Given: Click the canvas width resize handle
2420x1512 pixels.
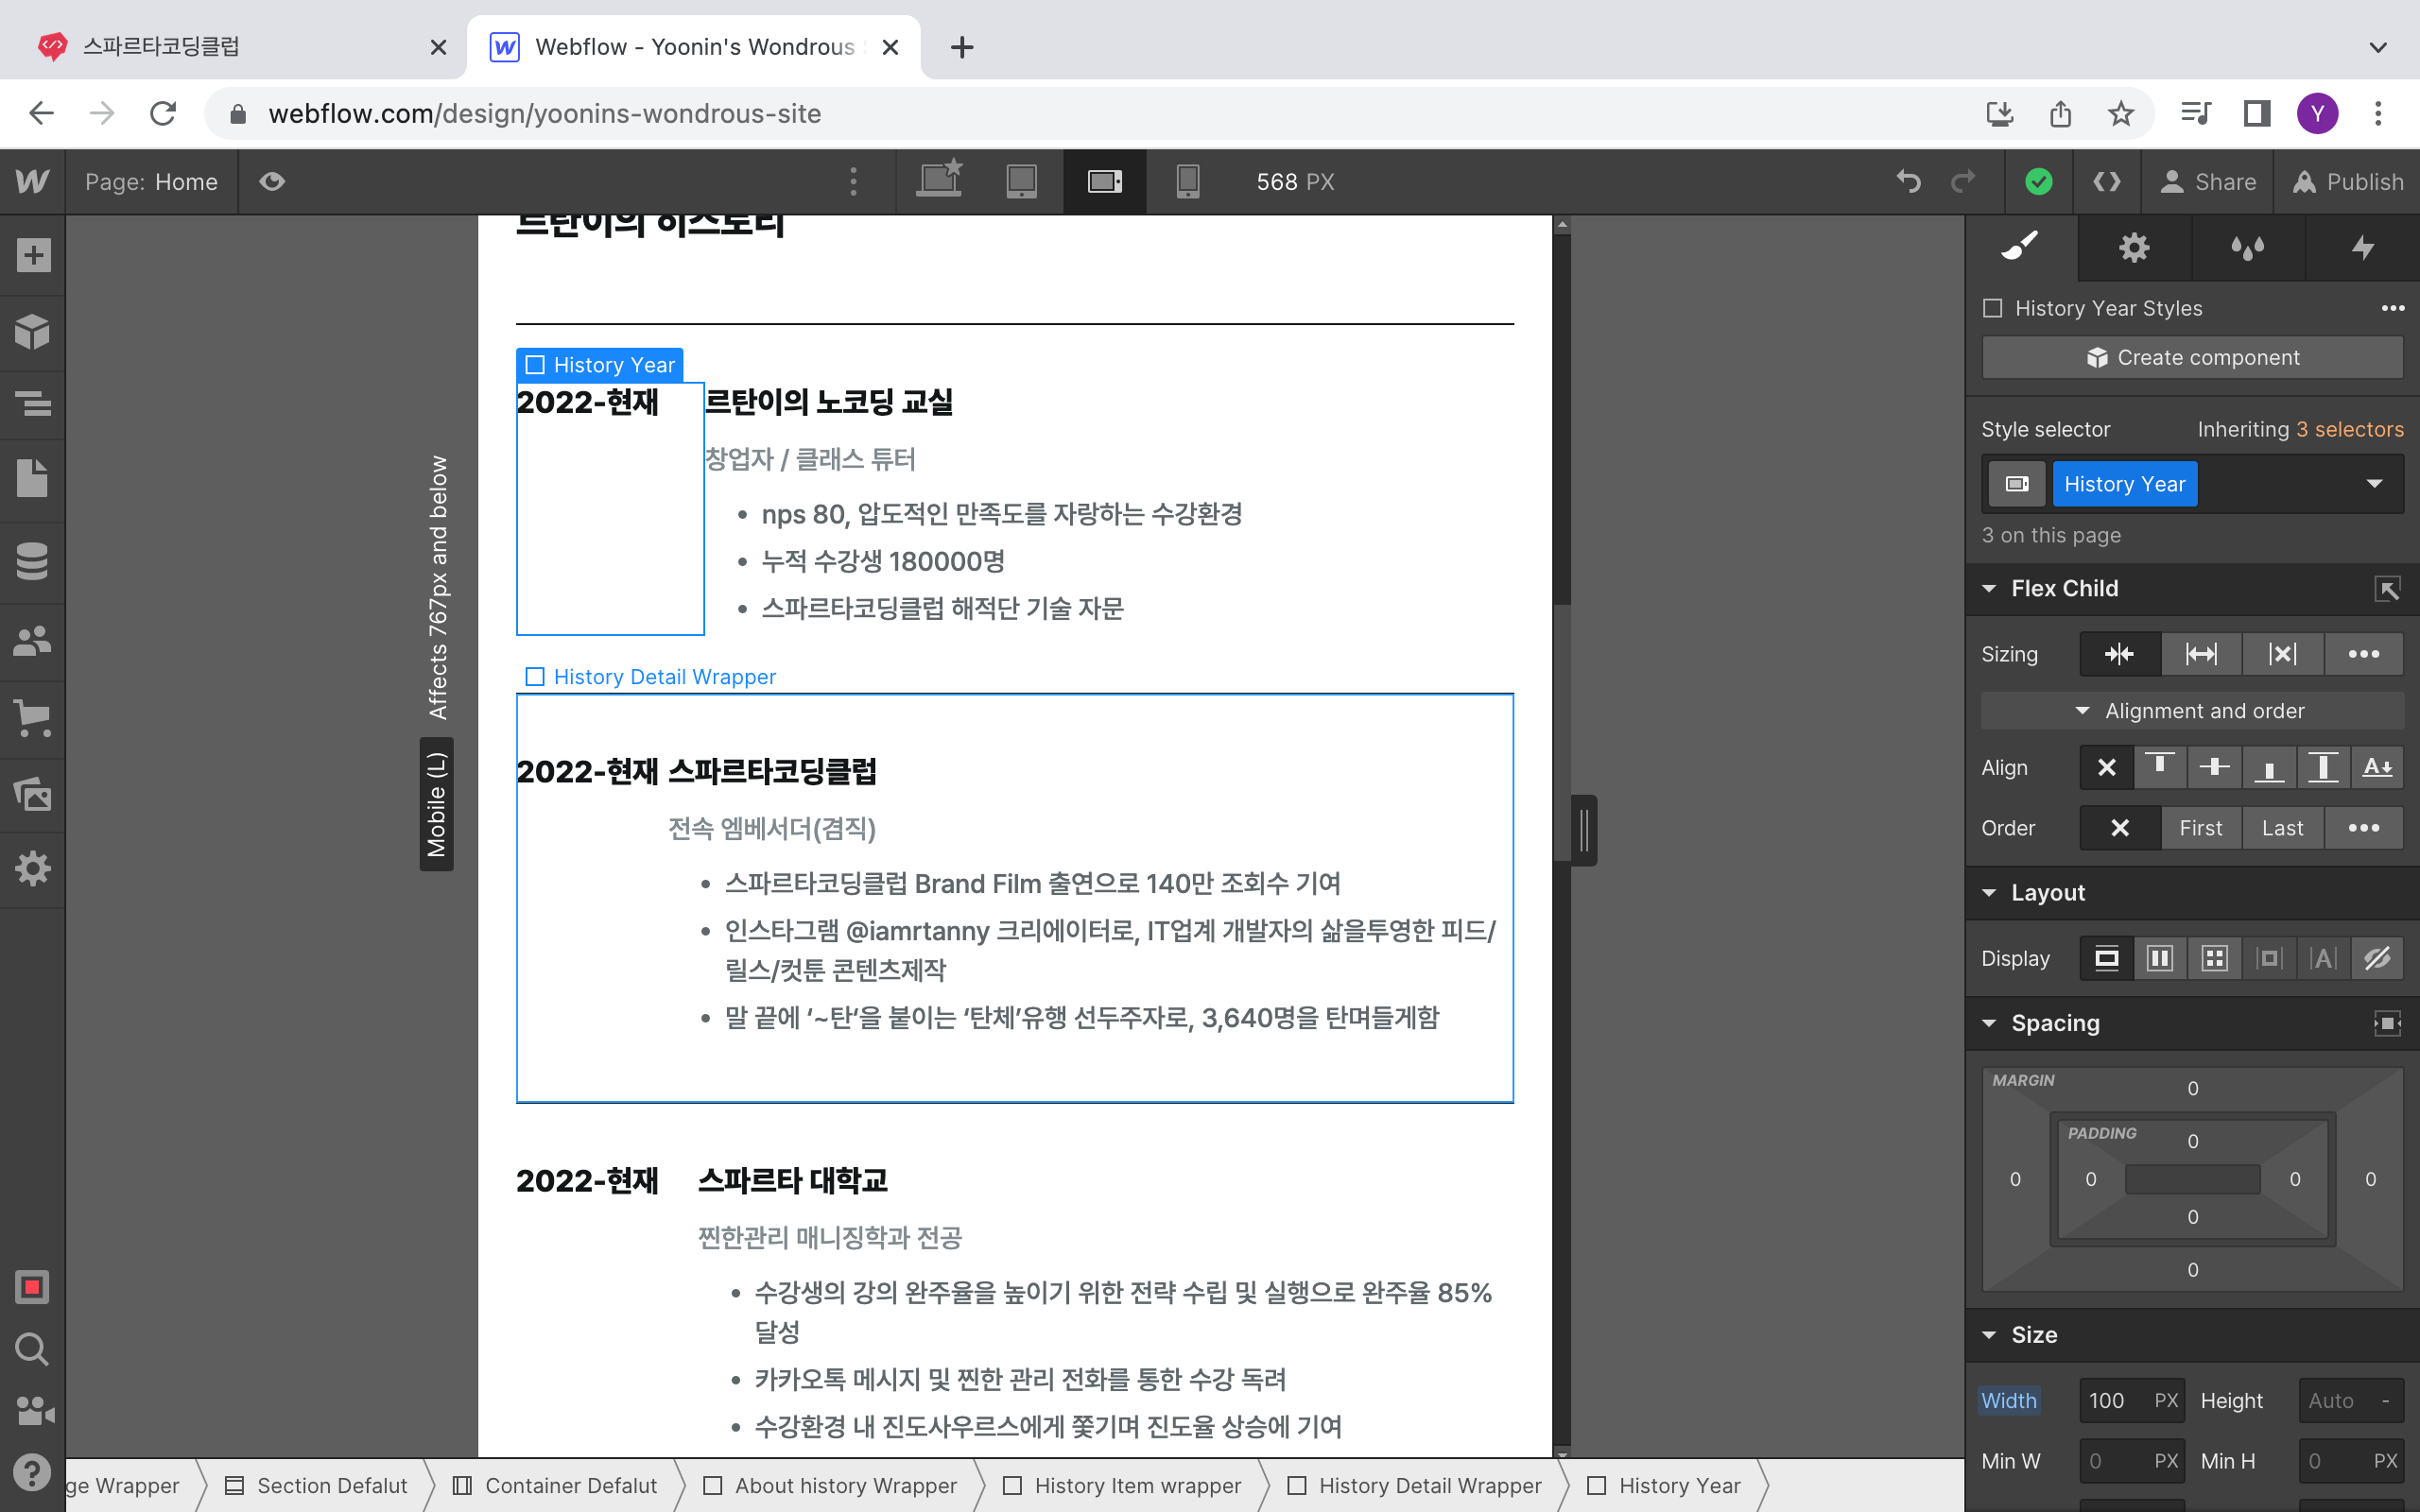Looking at the screenshot, I should click(1584, 830).
